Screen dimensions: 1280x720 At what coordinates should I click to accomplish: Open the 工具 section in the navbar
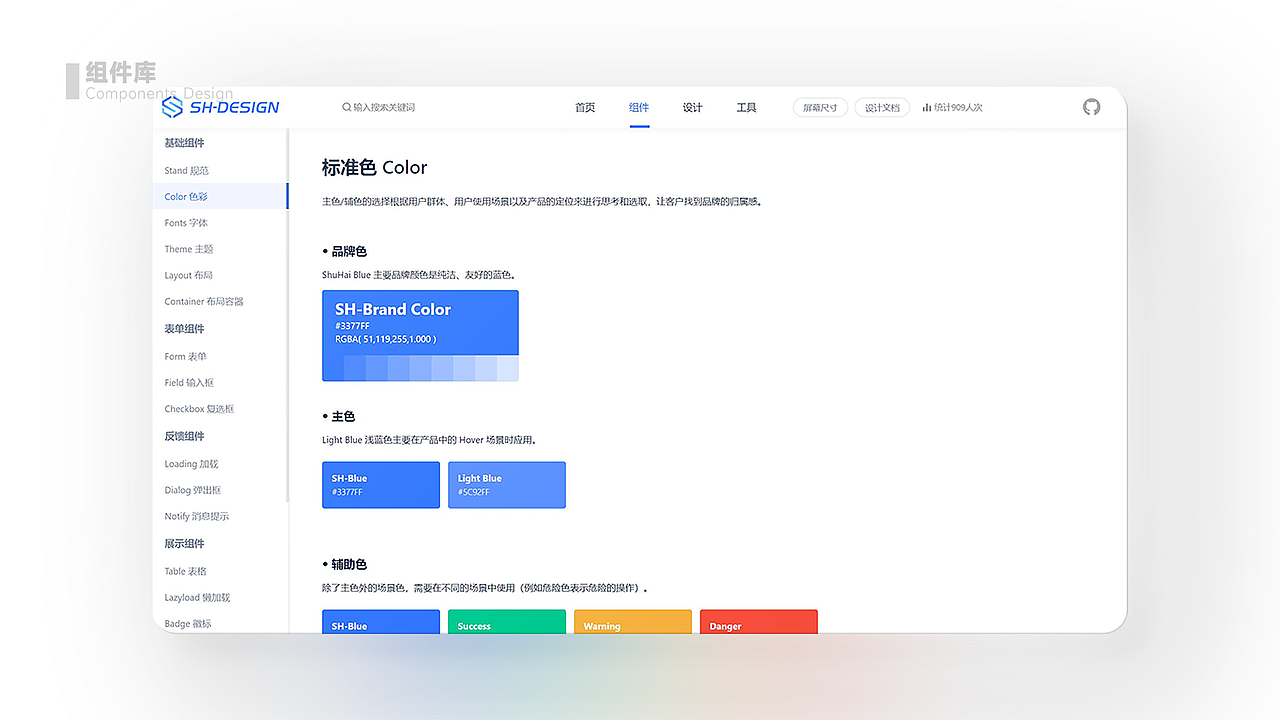coord(746,106)
